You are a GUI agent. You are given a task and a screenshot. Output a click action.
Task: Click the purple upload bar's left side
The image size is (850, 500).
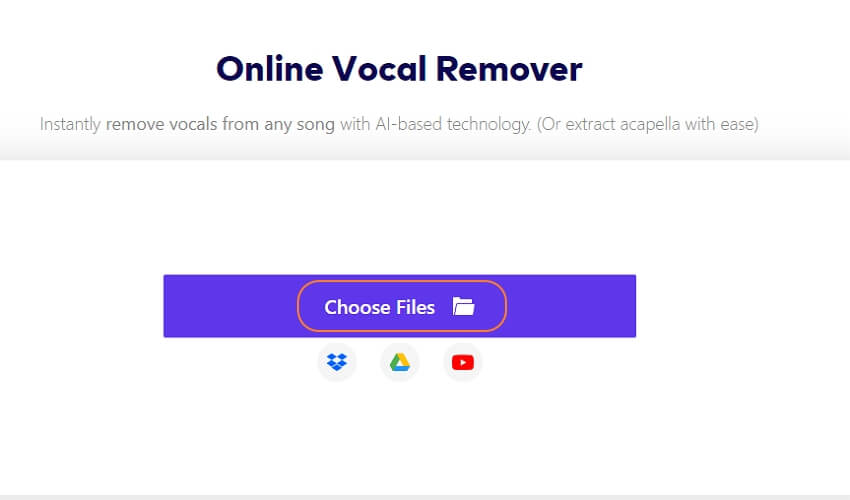tap(230, 306)
